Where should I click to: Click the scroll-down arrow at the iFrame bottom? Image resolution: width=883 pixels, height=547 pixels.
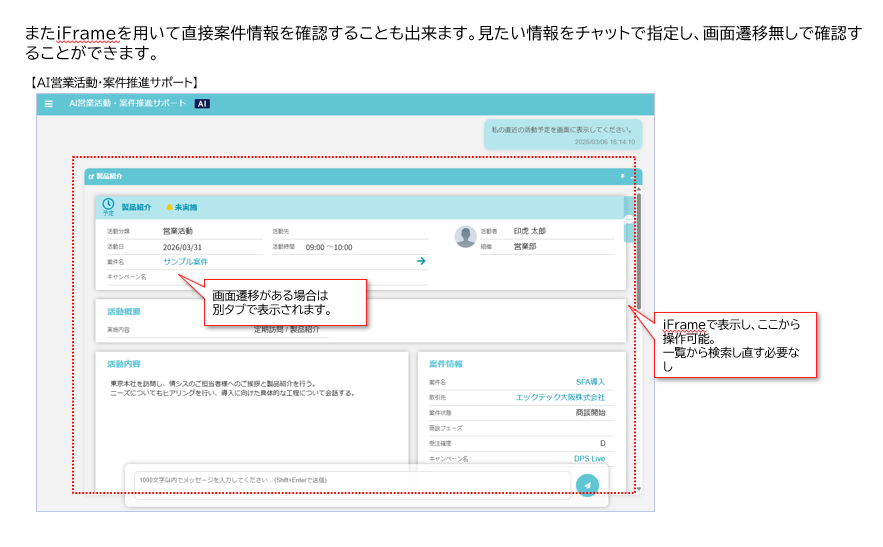[640, 488]
